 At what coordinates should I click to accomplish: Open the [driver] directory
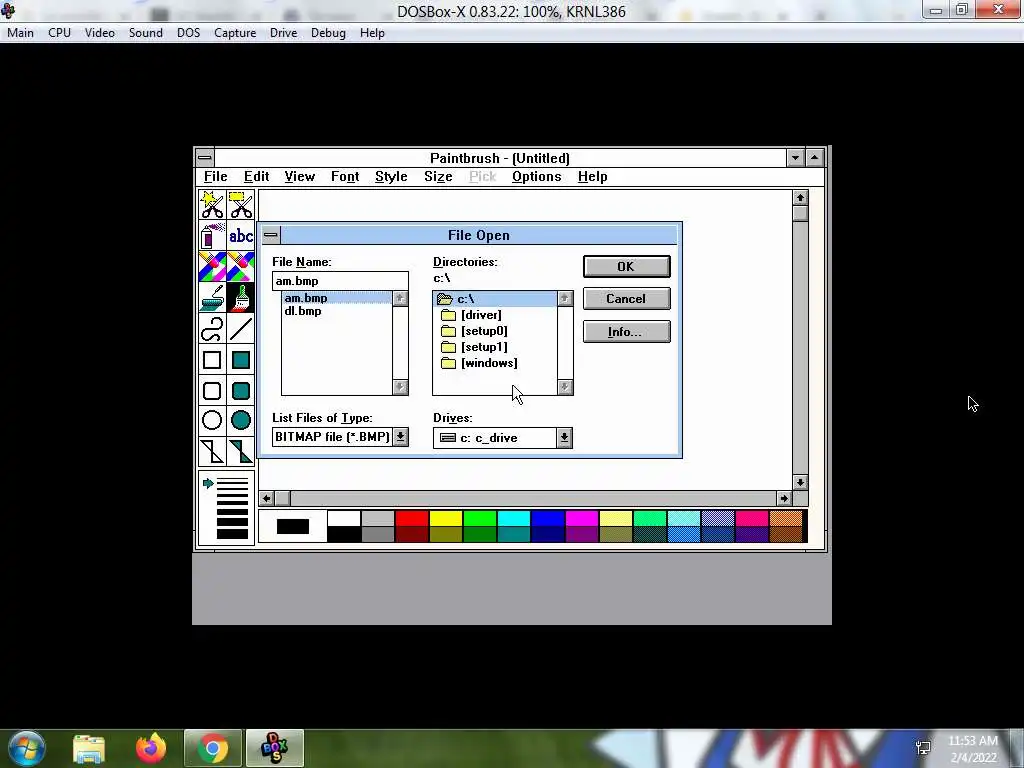point(481,315)
